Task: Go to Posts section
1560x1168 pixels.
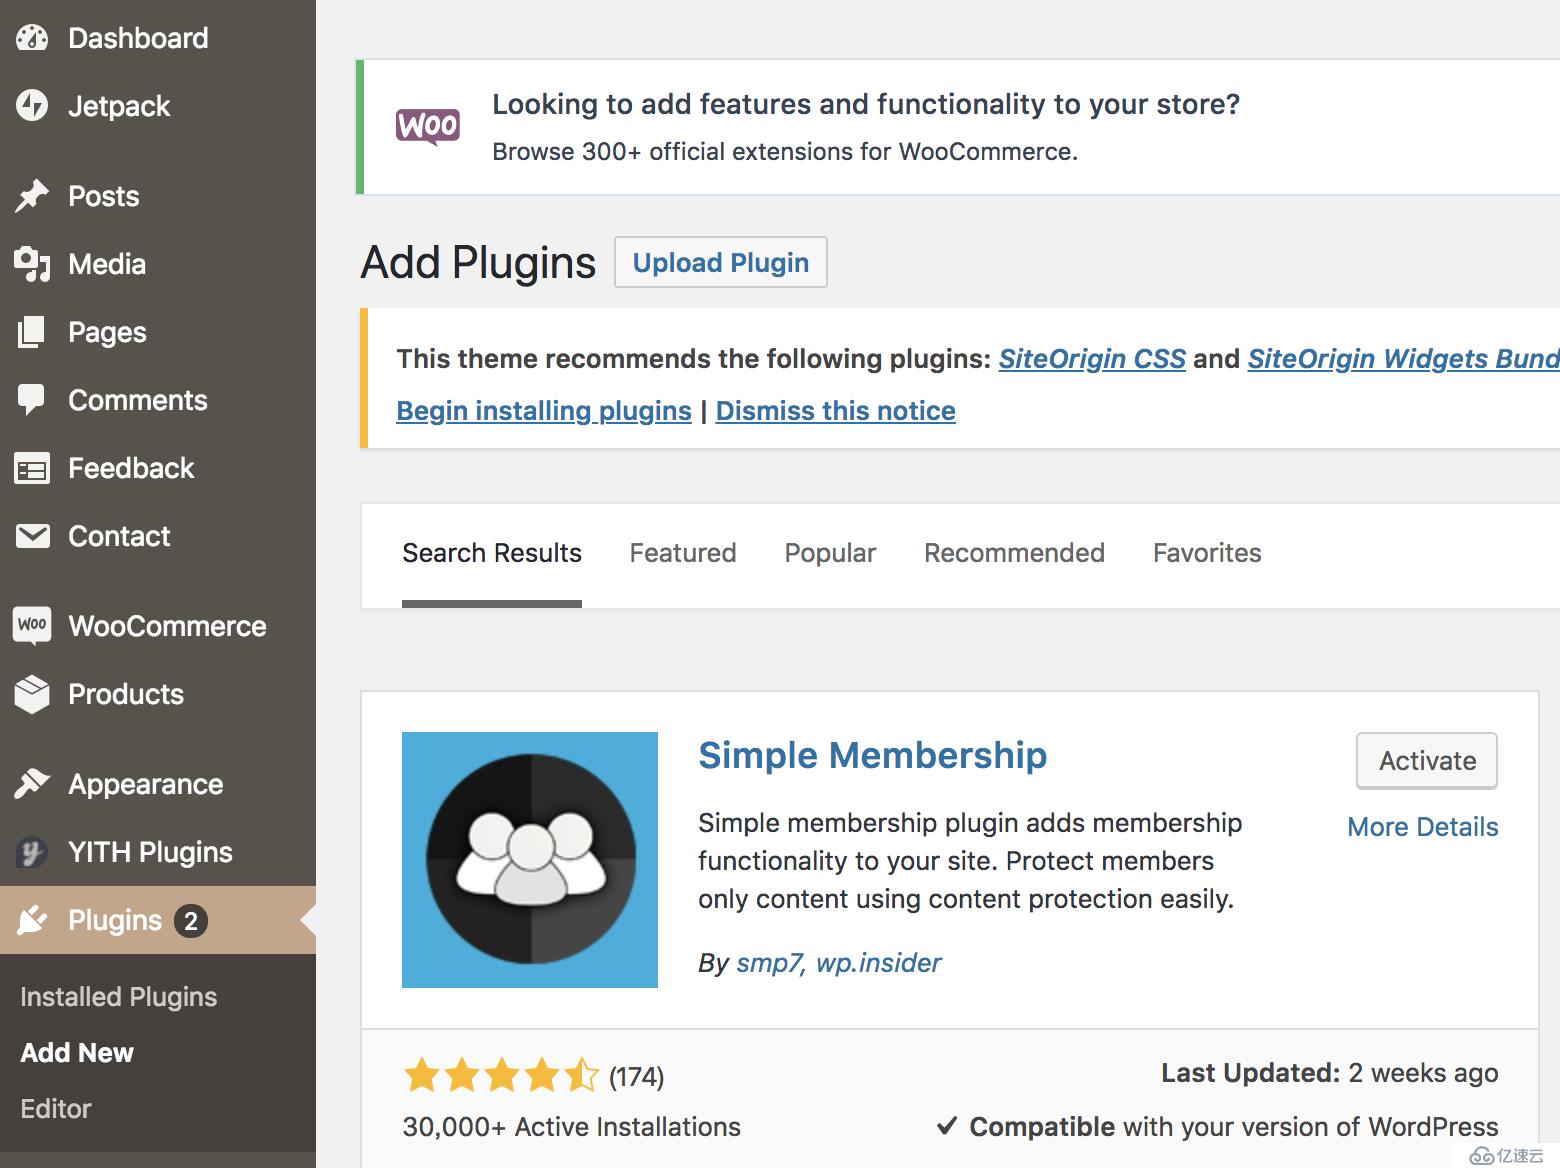Action: [104, 196]
